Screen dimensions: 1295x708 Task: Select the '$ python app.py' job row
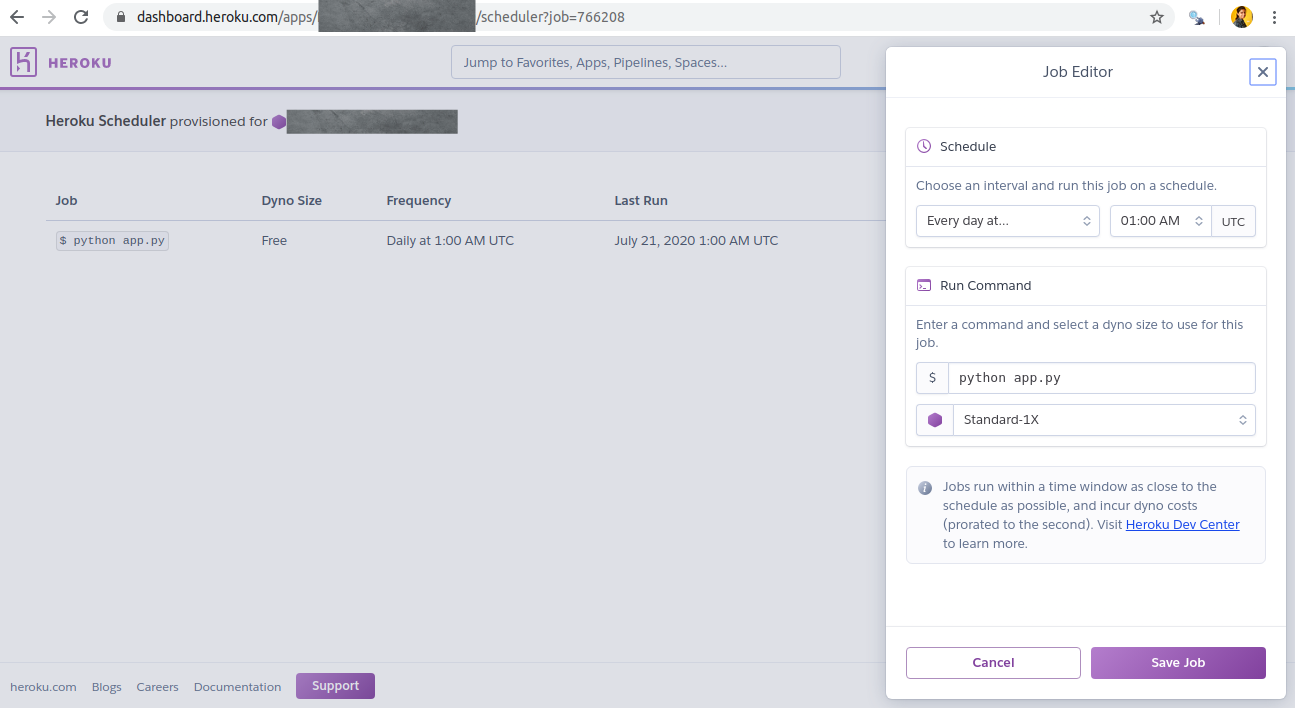coord(112,241)
